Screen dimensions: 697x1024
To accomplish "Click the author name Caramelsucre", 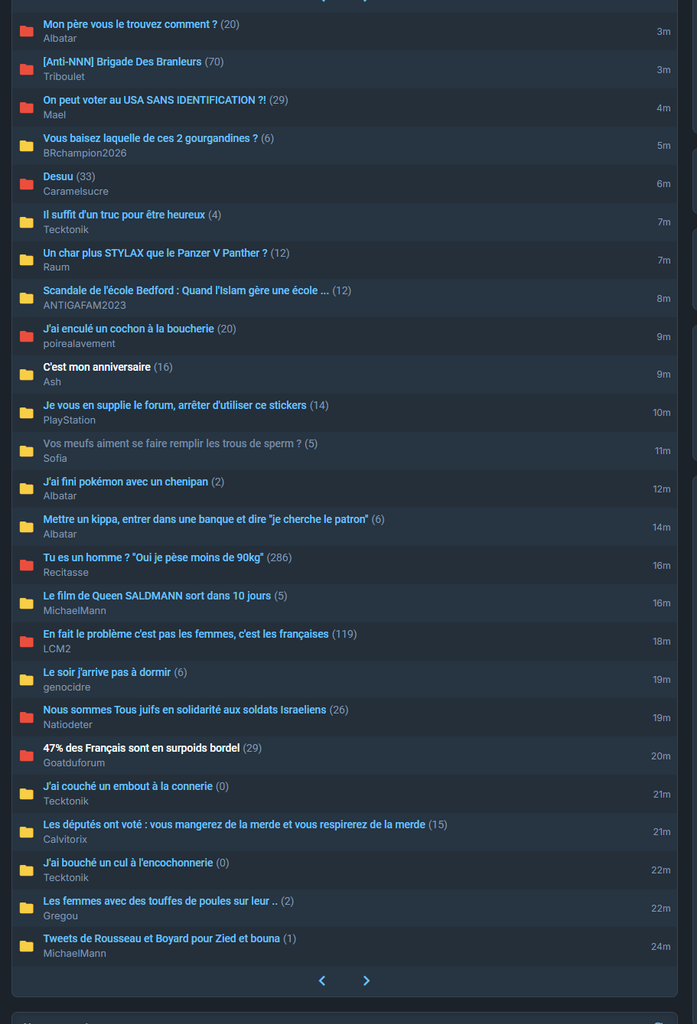I will coord(76,191).
